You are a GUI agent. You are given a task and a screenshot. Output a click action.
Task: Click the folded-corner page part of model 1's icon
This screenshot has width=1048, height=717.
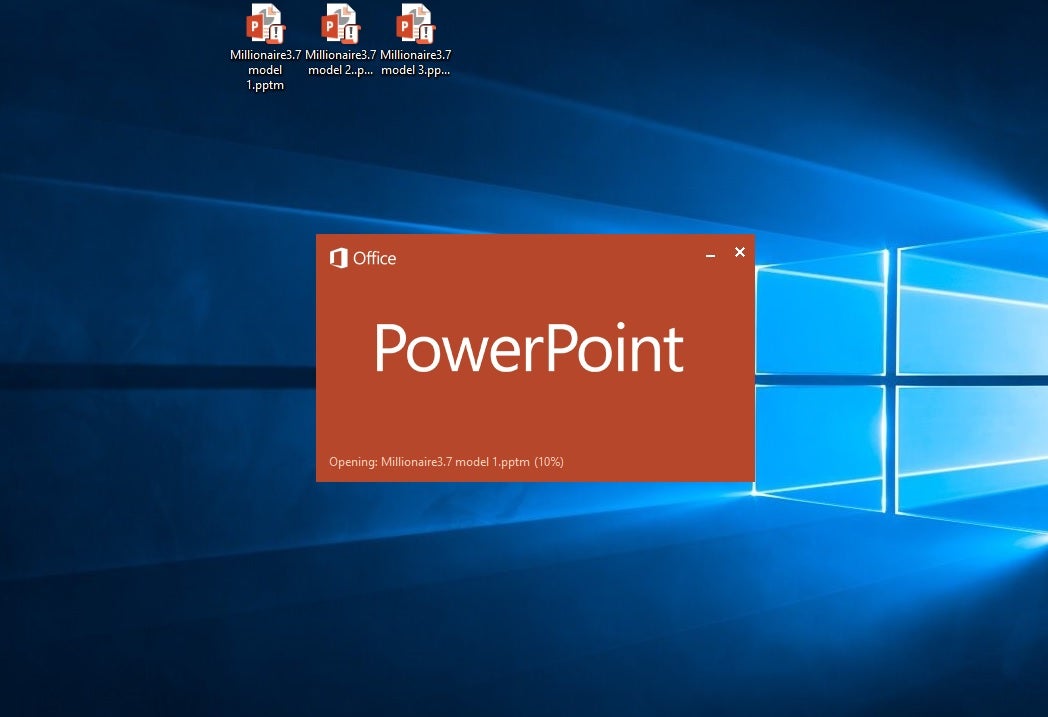coord(270,9)
